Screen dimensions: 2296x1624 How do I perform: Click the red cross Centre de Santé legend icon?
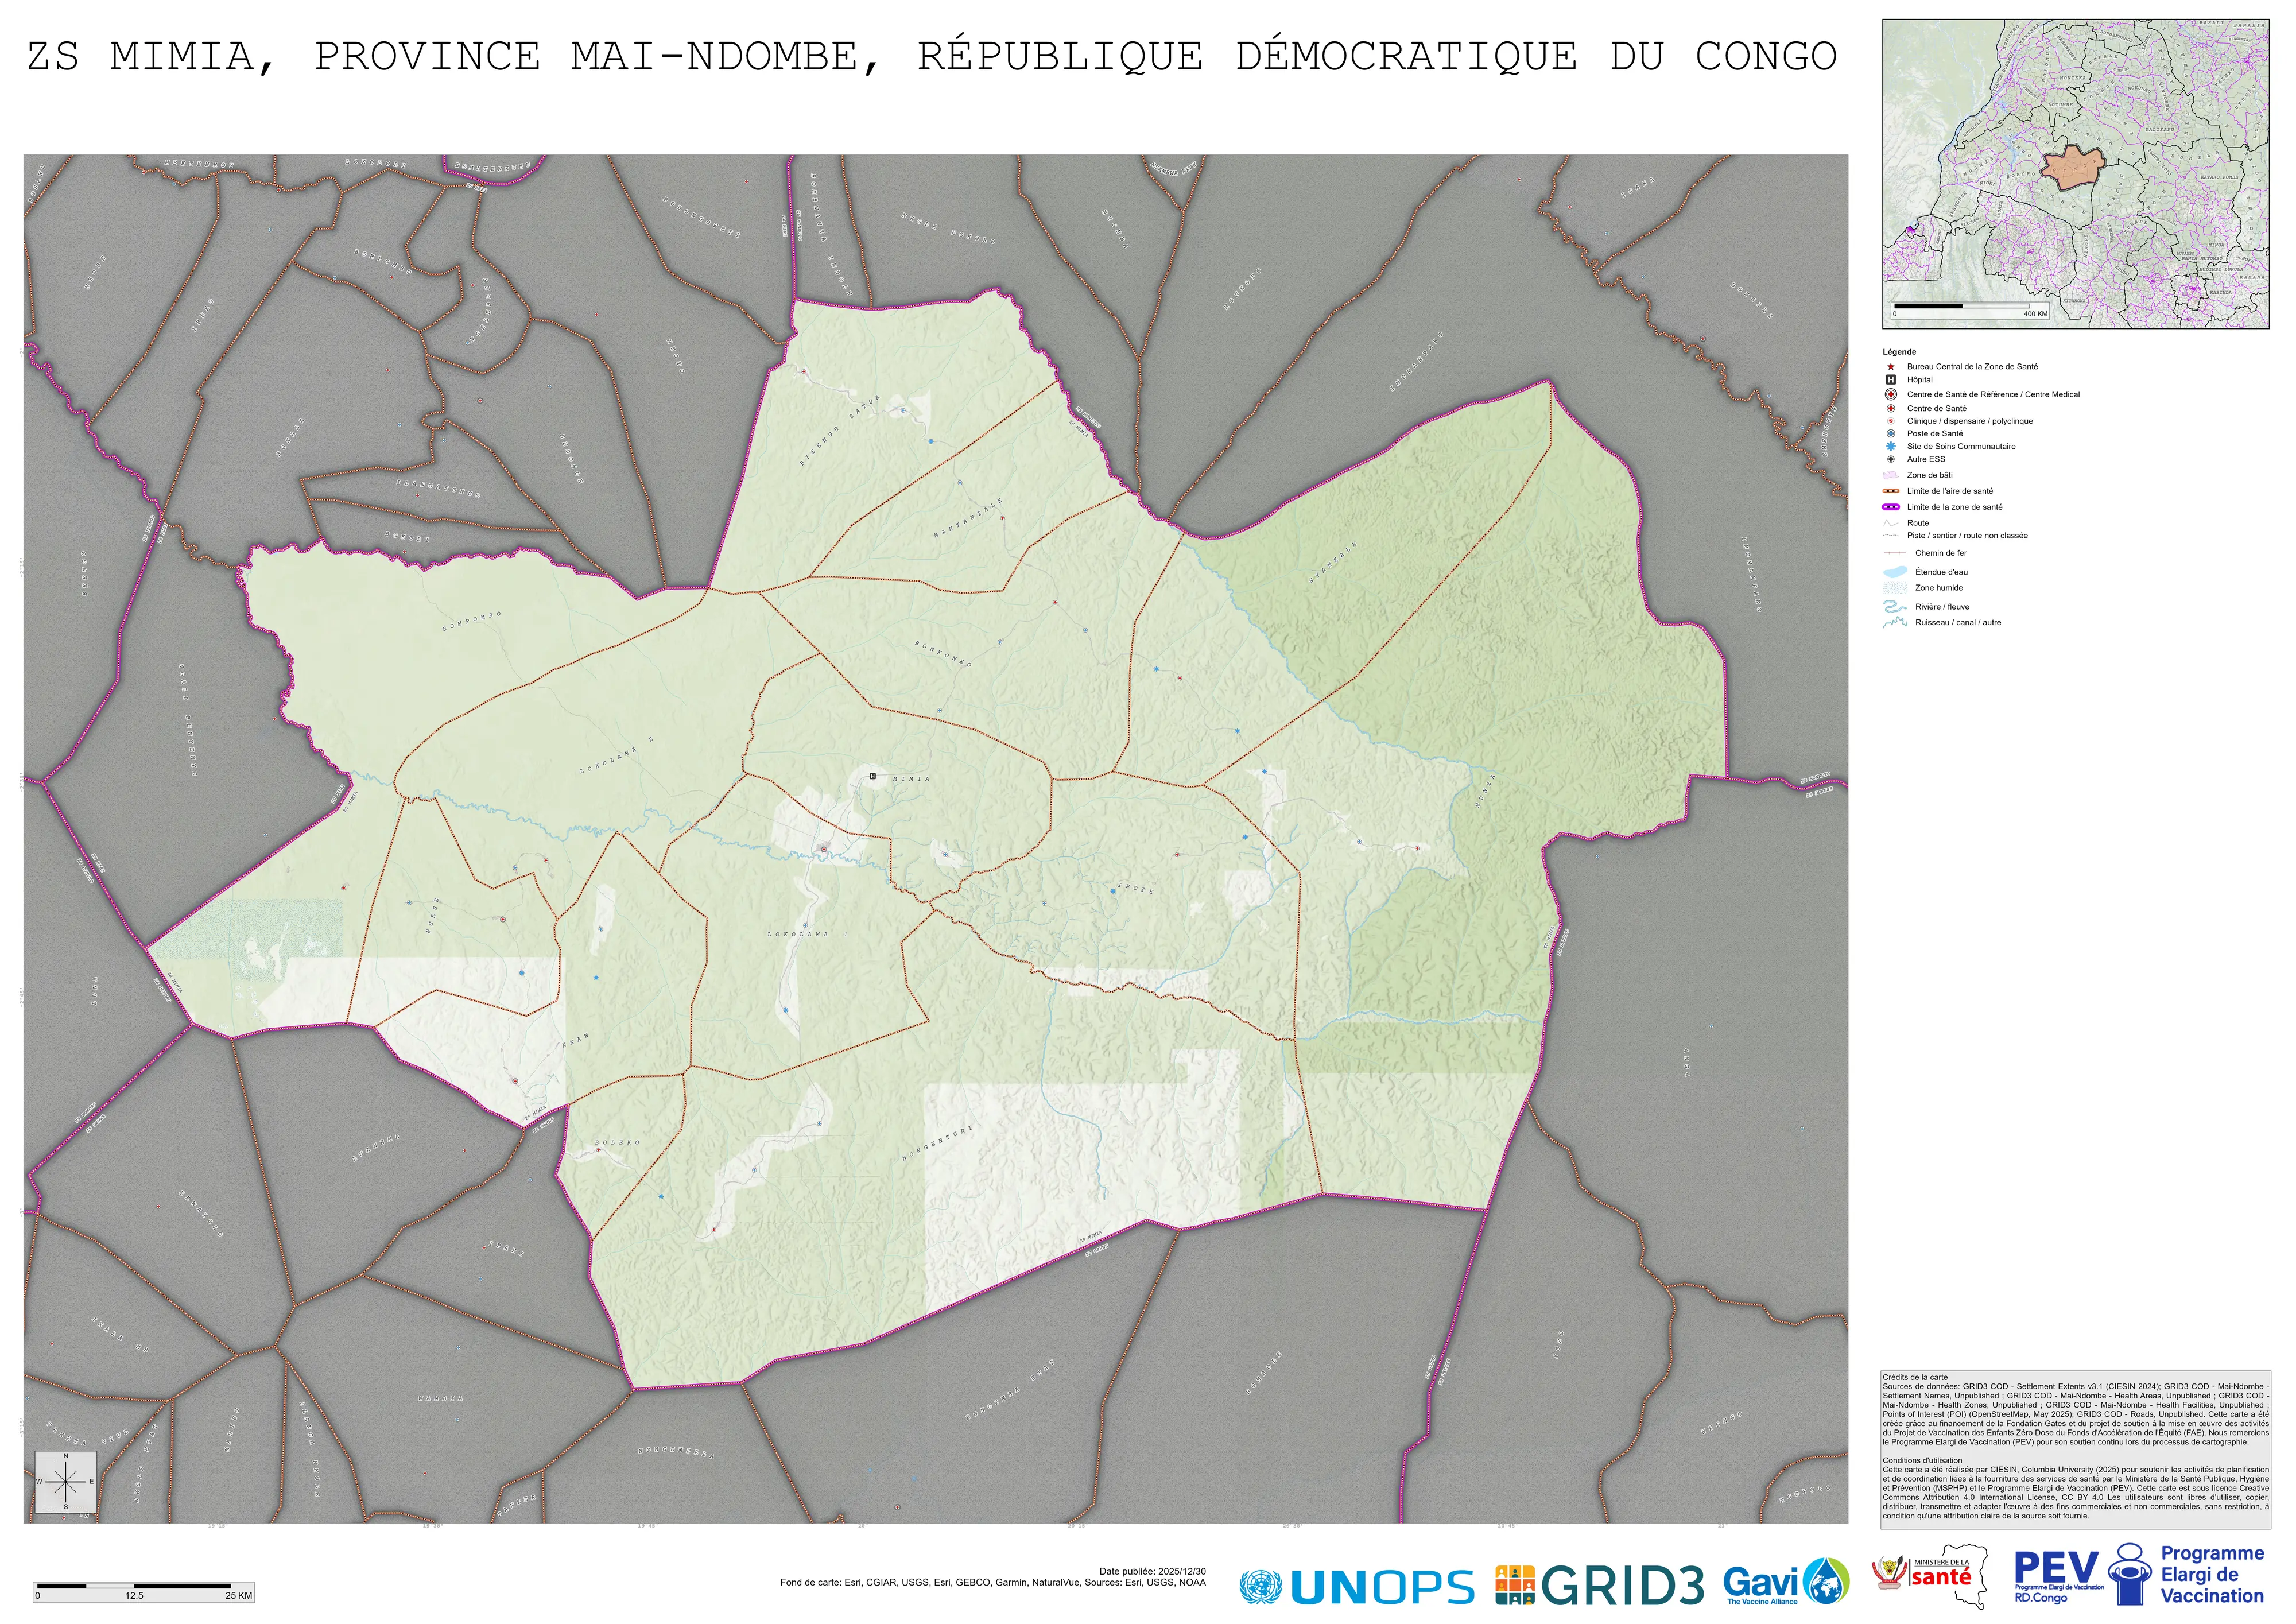pyautogui.click(x=1891, y=408)
